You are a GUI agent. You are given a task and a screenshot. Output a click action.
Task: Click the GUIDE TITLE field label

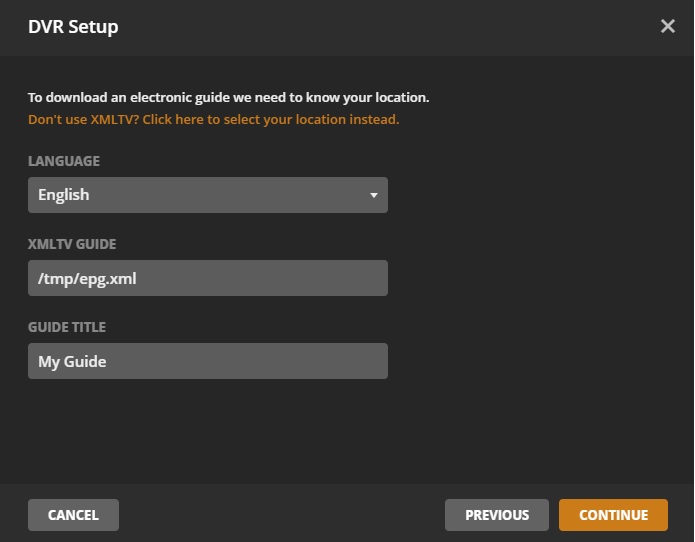pyautogui.click(x=67, y=327)
